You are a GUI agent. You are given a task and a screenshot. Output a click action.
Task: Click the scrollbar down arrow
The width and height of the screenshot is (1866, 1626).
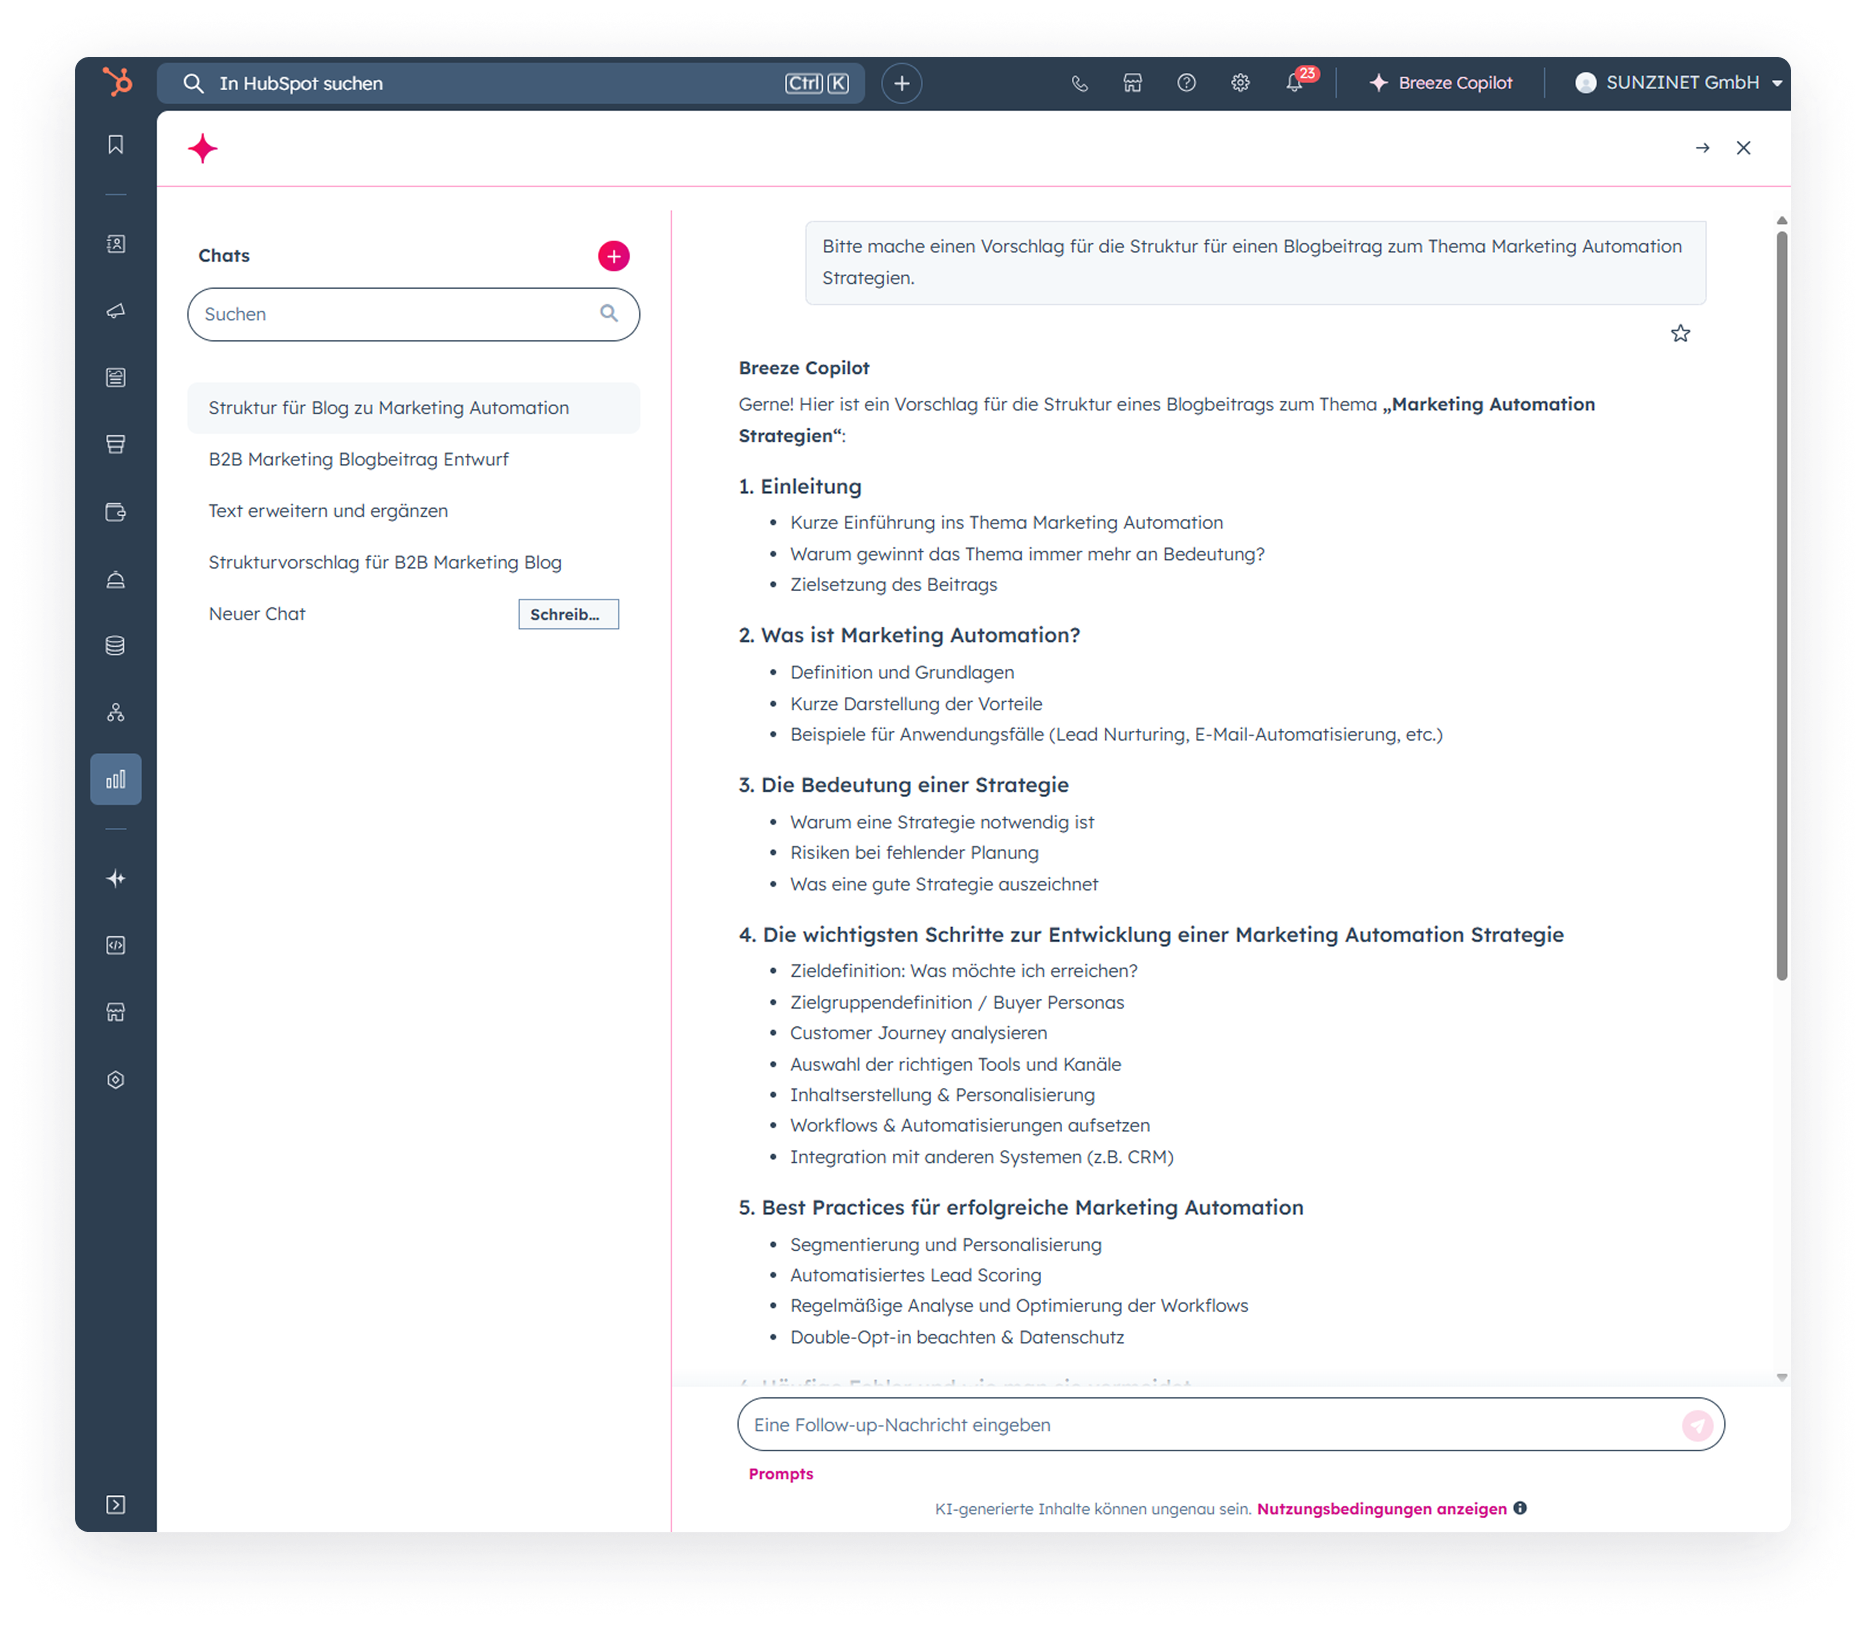click(1781, 1377)
